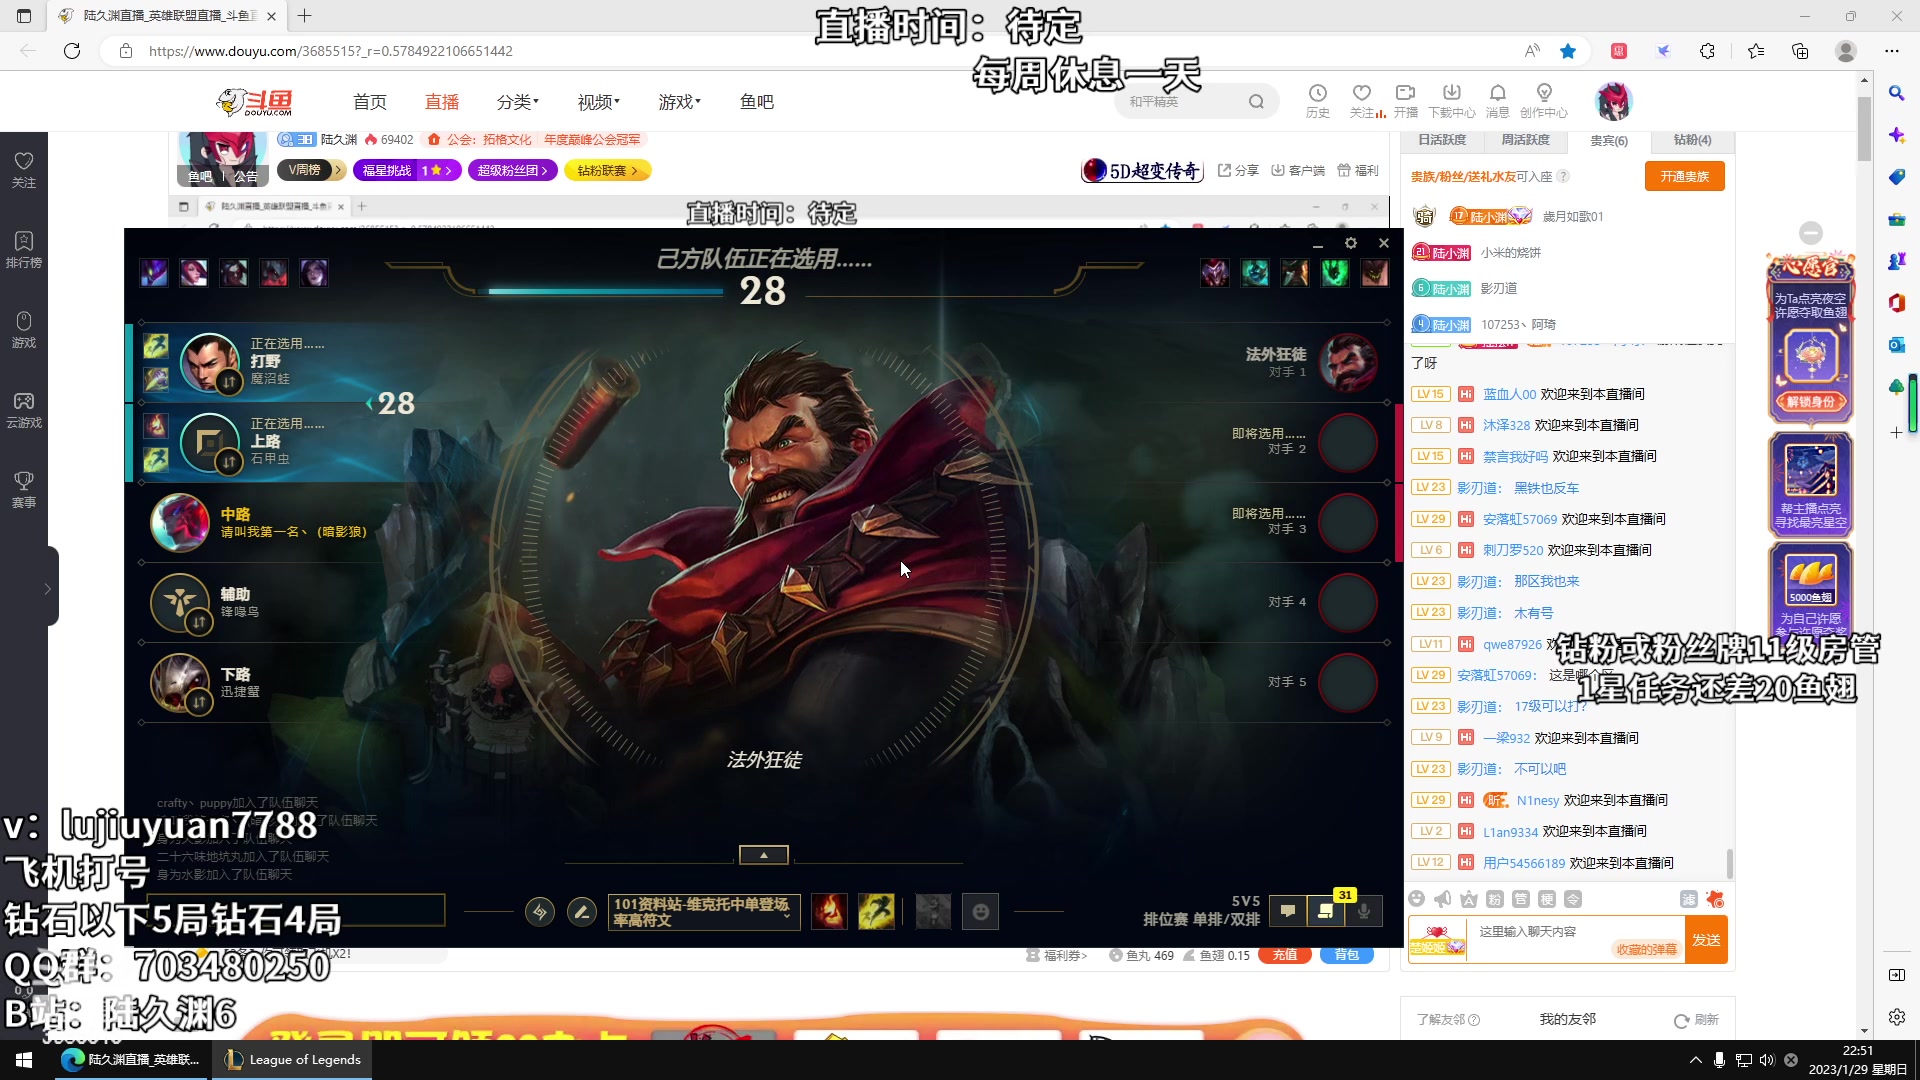This screenshot has width=1920, height=1080.
Task: Switch to 首页 in Douyu nav
Action: pos(370,102)
